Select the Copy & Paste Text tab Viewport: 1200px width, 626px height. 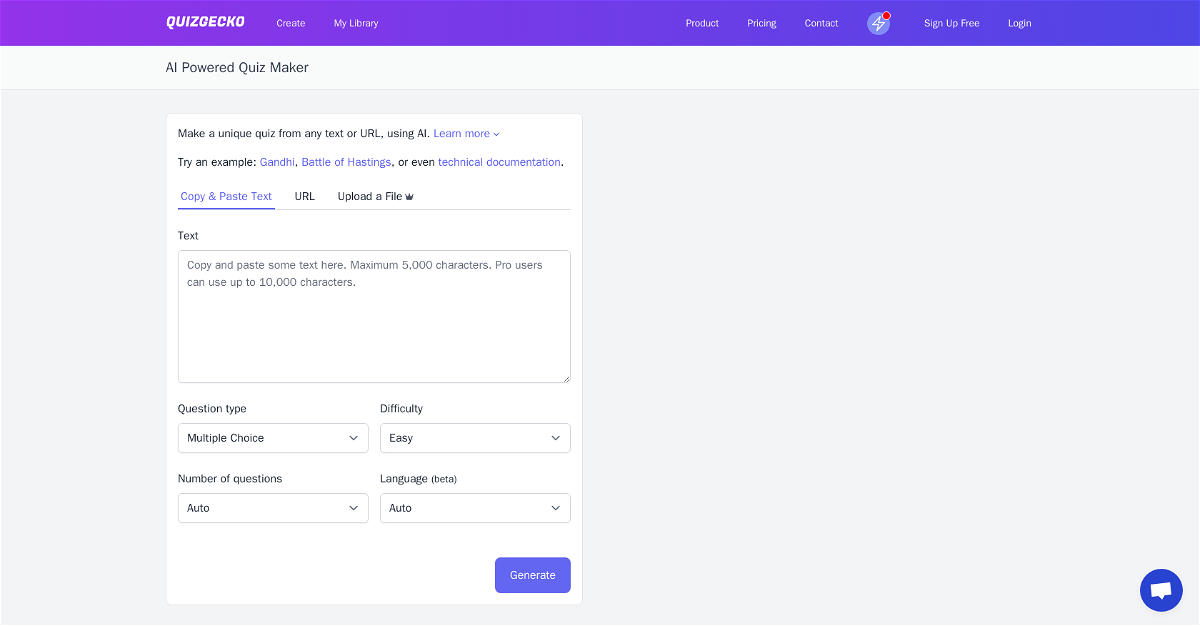[226, 196]
